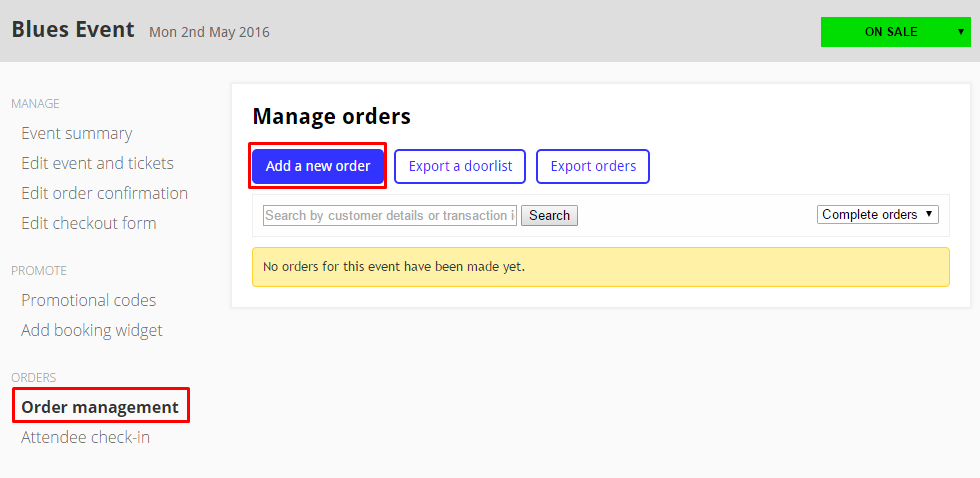Select Order management in sidebar
The image size is (980, 478).
click(100, 407)
